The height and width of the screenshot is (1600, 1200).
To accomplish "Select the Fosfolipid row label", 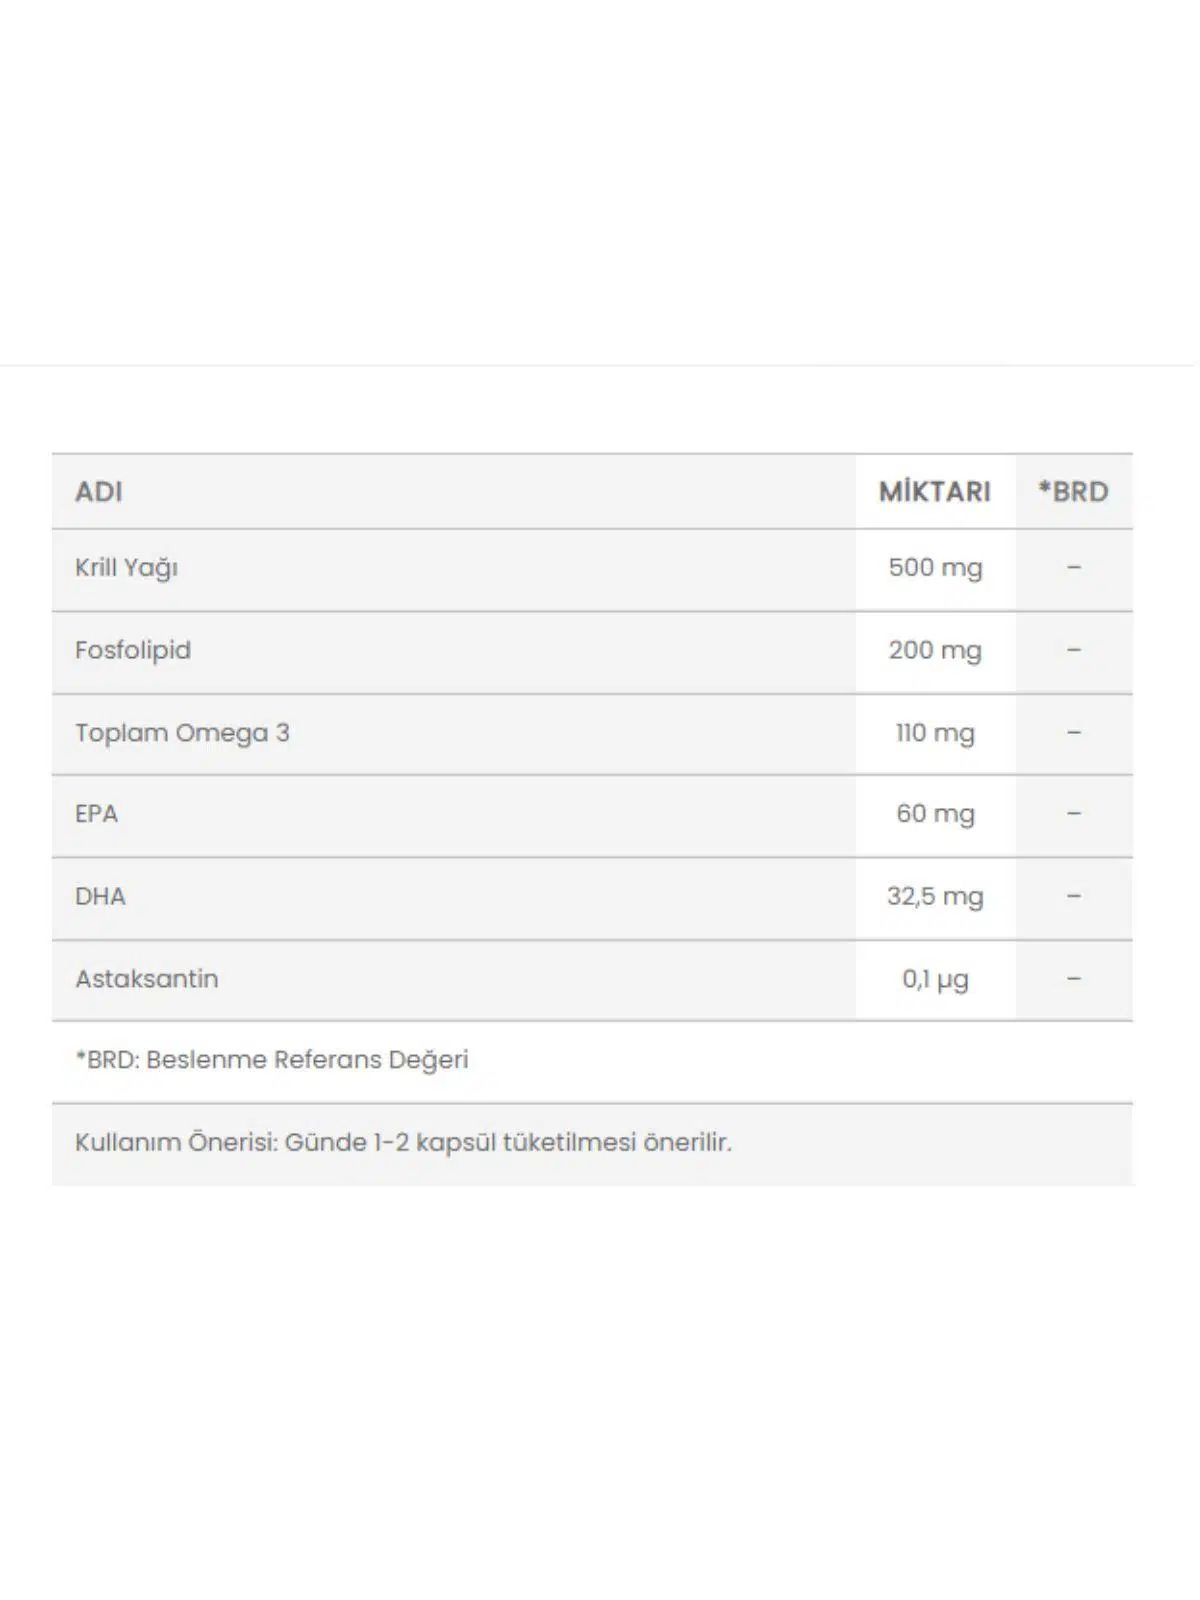I will pyautogui.click(x=133, y=650).
